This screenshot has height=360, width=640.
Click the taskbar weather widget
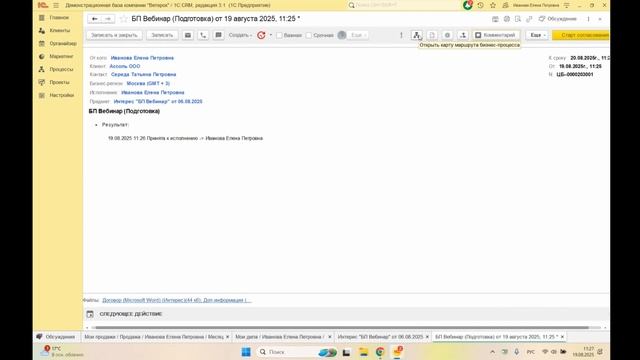[x=62, y=351]
